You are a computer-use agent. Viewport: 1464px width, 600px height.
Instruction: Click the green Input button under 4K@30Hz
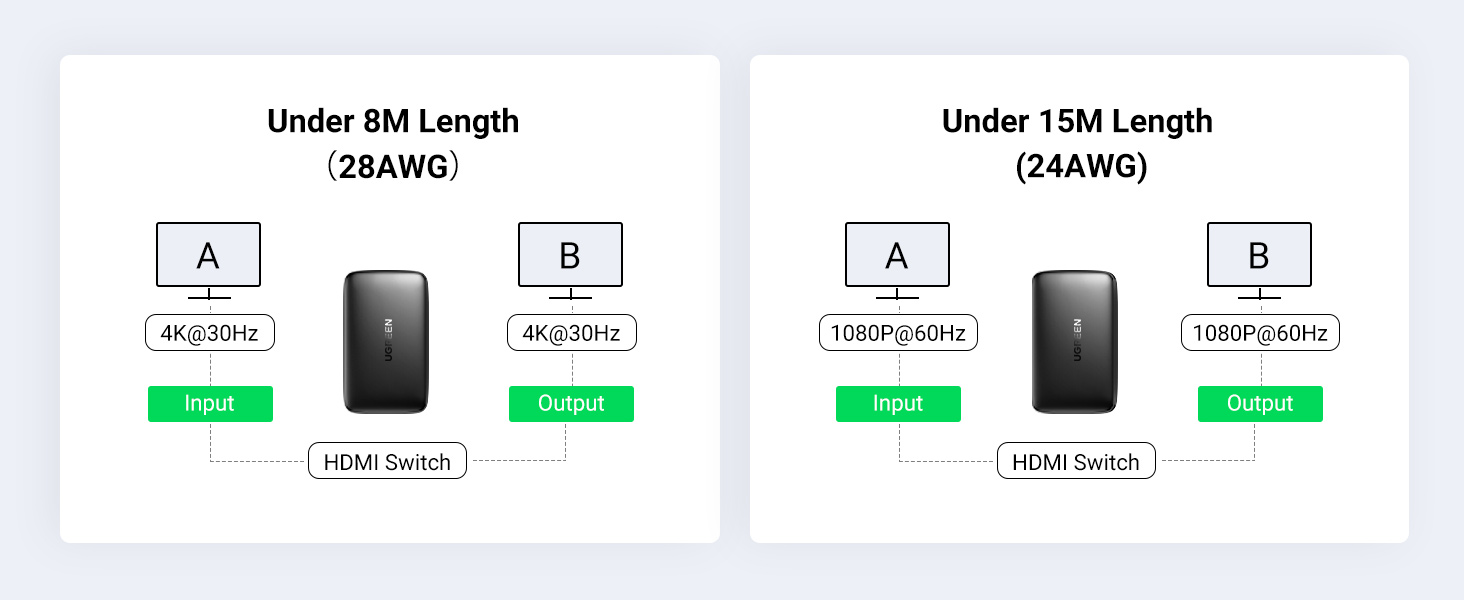click(x=210, y=404)
